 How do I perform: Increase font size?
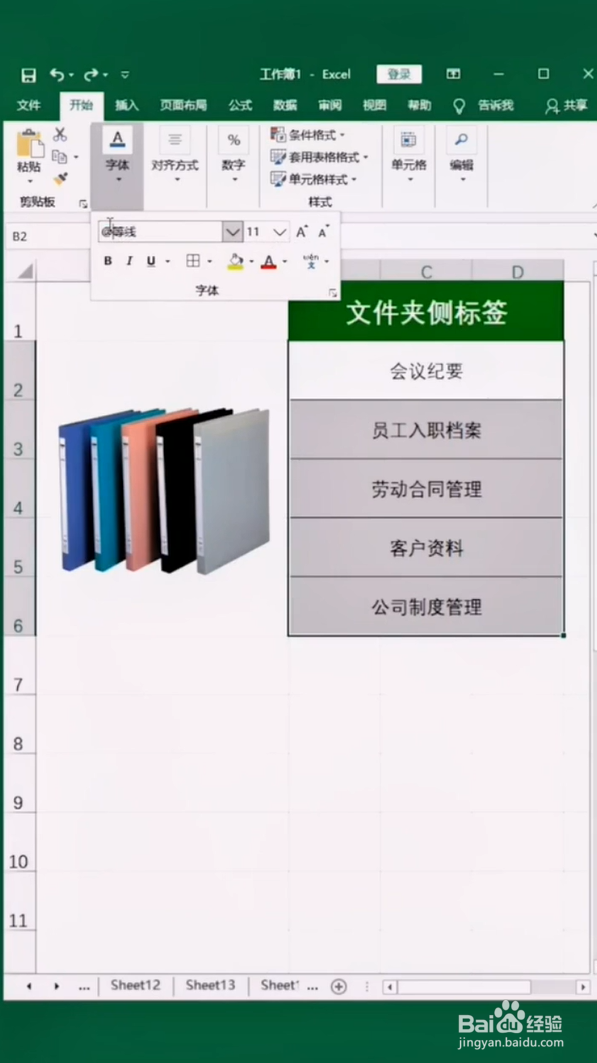point(302,232)
